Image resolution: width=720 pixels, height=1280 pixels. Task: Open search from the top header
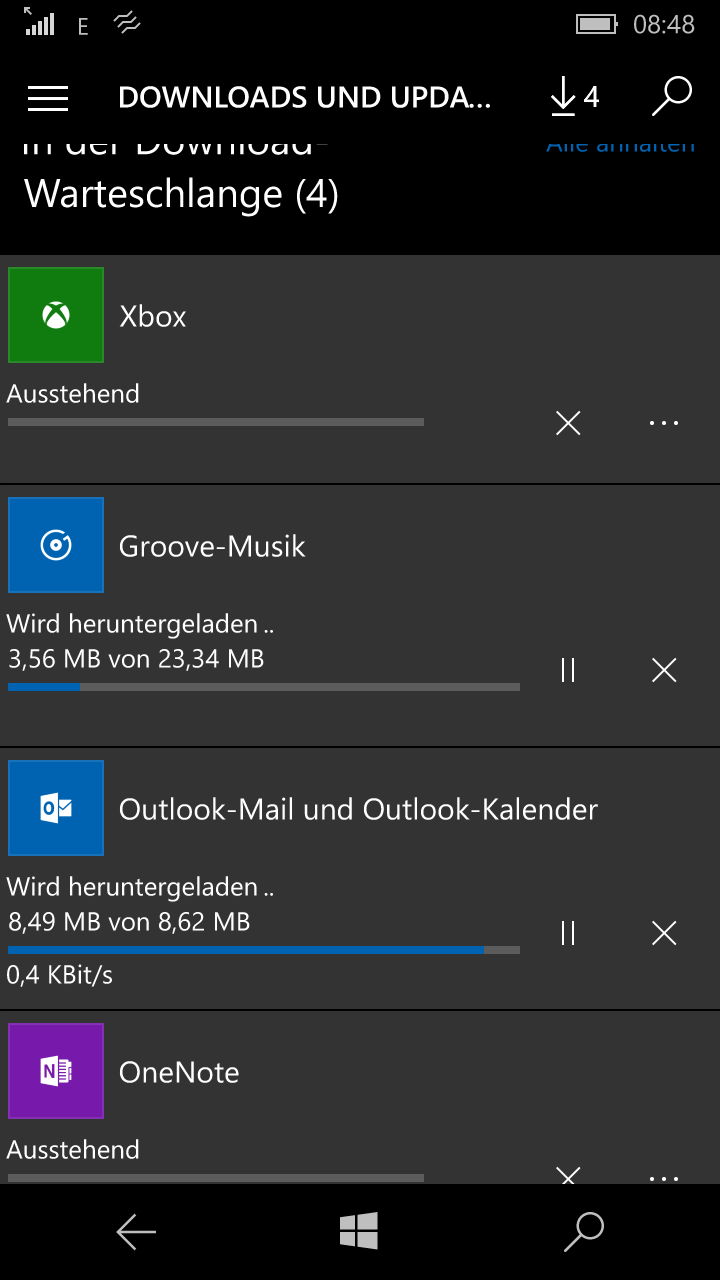pos(671,97)
